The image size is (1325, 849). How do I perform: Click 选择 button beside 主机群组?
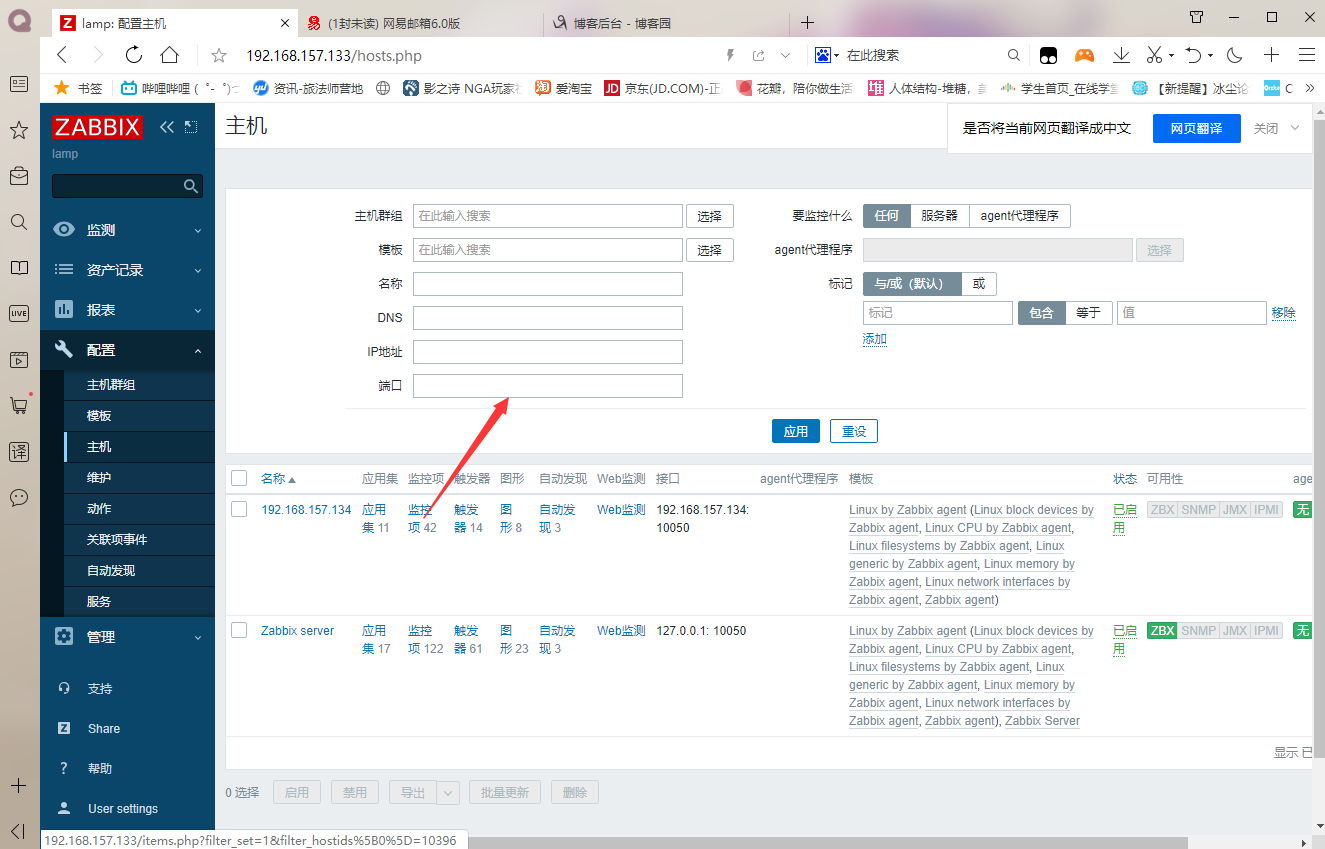(x=710, y=216)
